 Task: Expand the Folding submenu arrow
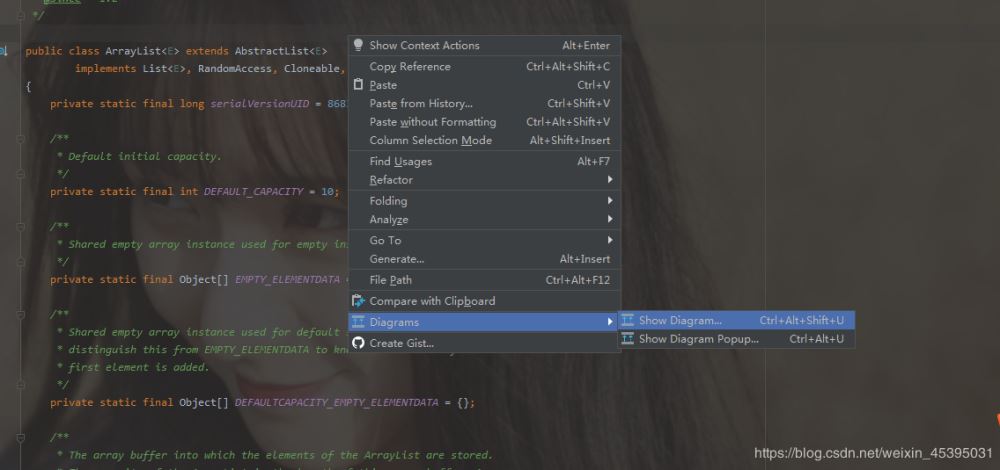[610, 200]
